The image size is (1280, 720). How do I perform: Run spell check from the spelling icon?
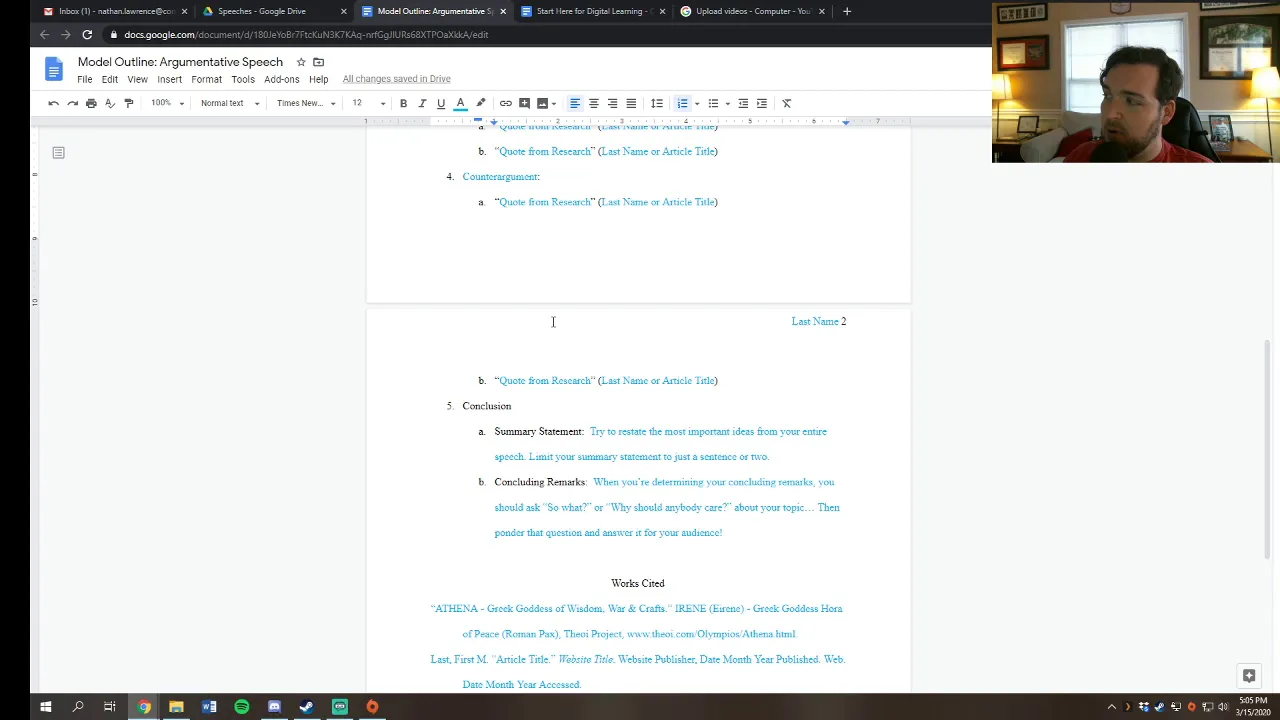tap(110, 103)
